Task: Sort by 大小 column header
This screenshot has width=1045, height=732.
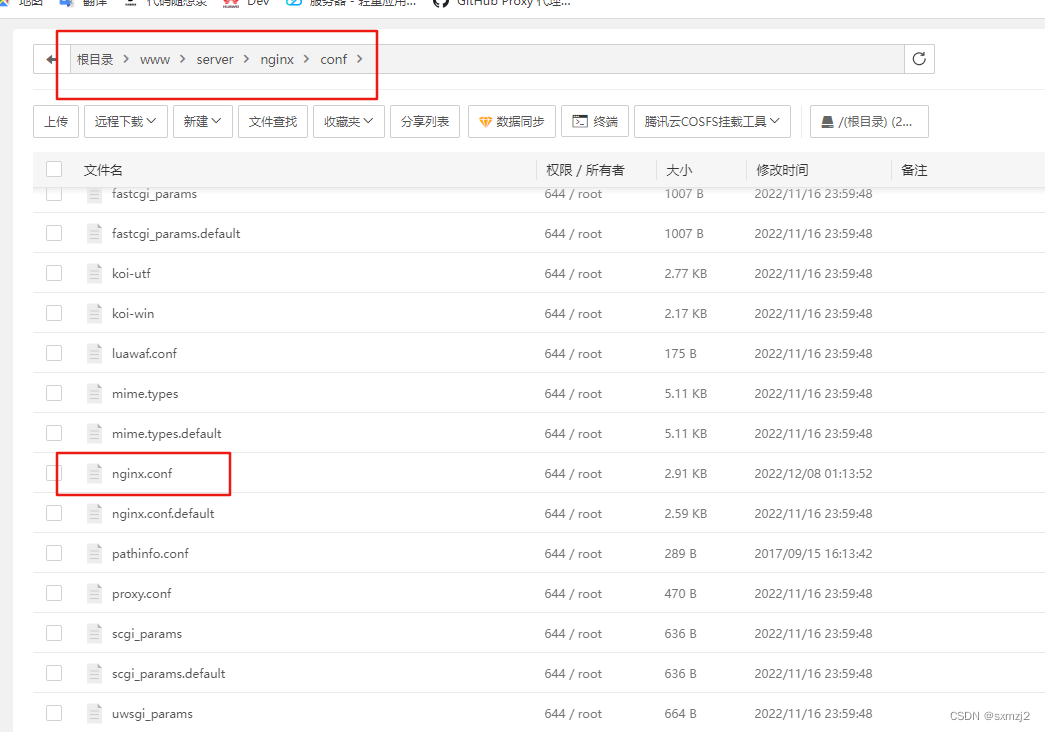Action: point(679,170)
